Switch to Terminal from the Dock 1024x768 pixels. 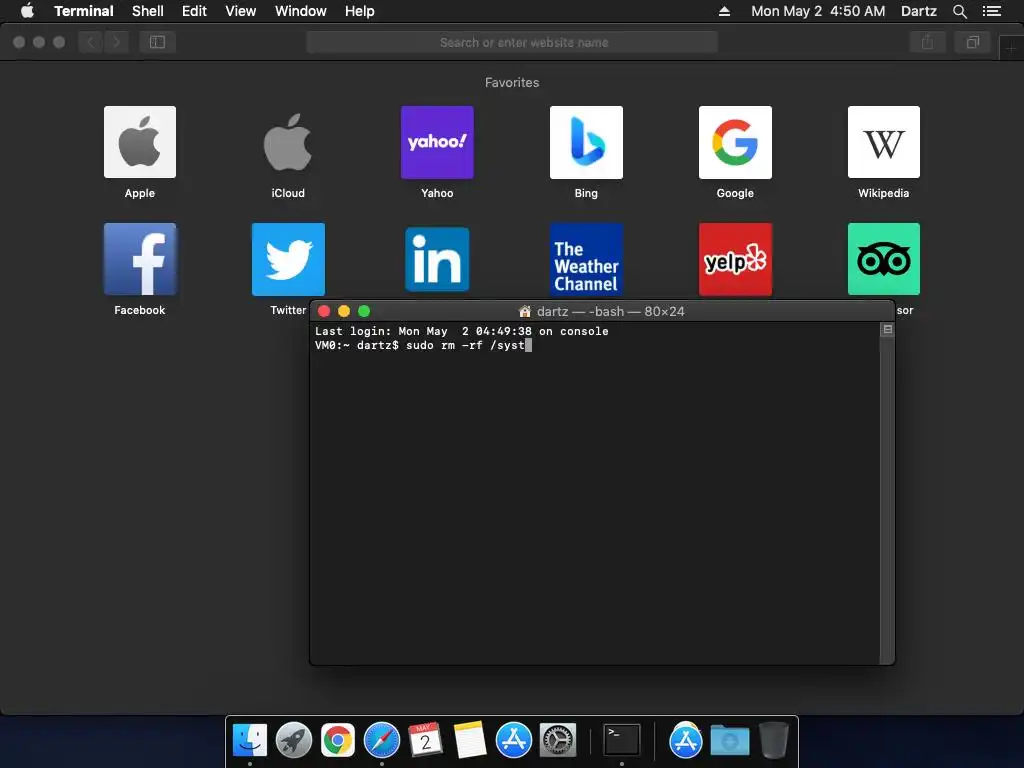point(622,741)
